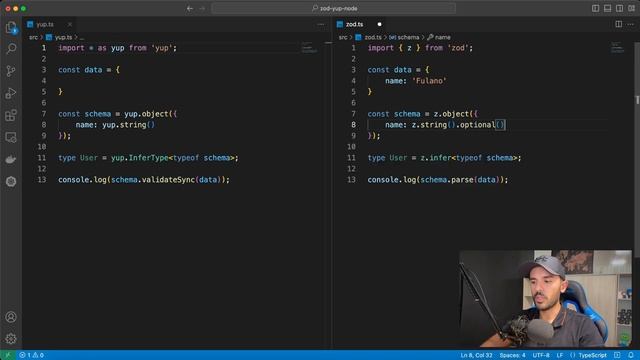Open the Docker view
This screenshot has width=640, height=360.
coord(11,159)
